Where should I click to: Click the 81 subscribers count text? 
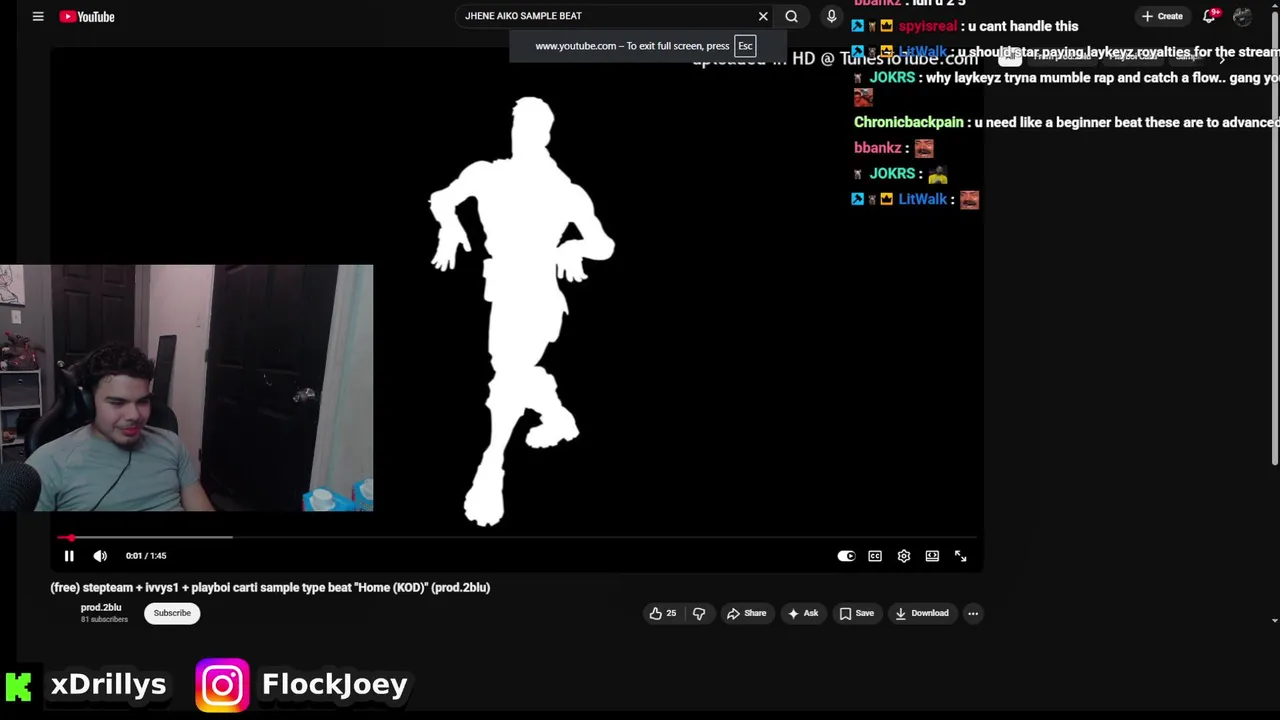pyautogui.click(x=104, y=620)
